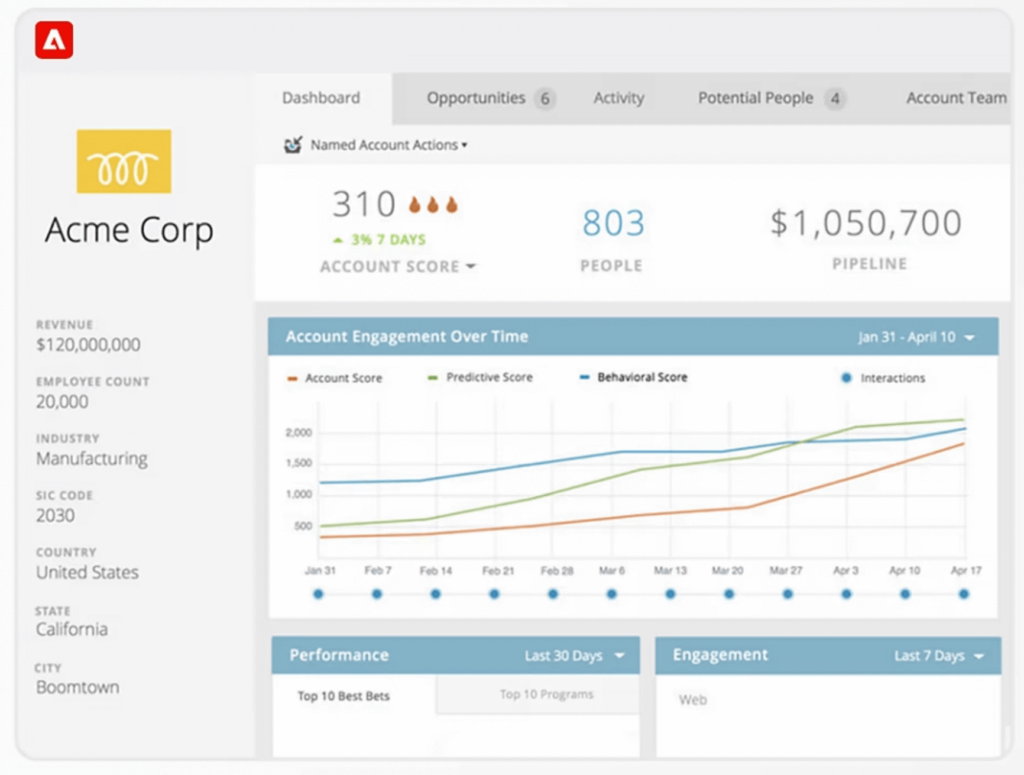Click the Apr 3 interaction dot
This screenshot has width=1024, height=775.
846,594
